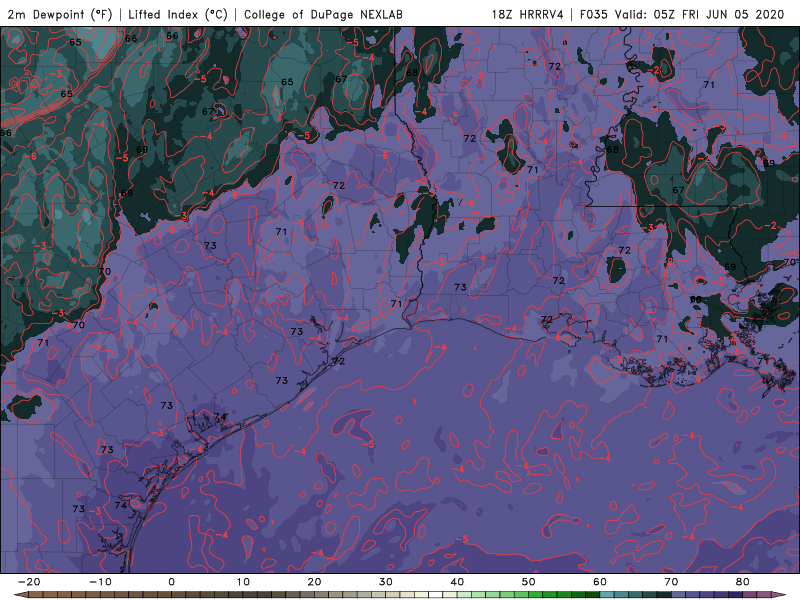Click the '0' color scale label
The width and height of the screenshot is (800, 600).
171,582
